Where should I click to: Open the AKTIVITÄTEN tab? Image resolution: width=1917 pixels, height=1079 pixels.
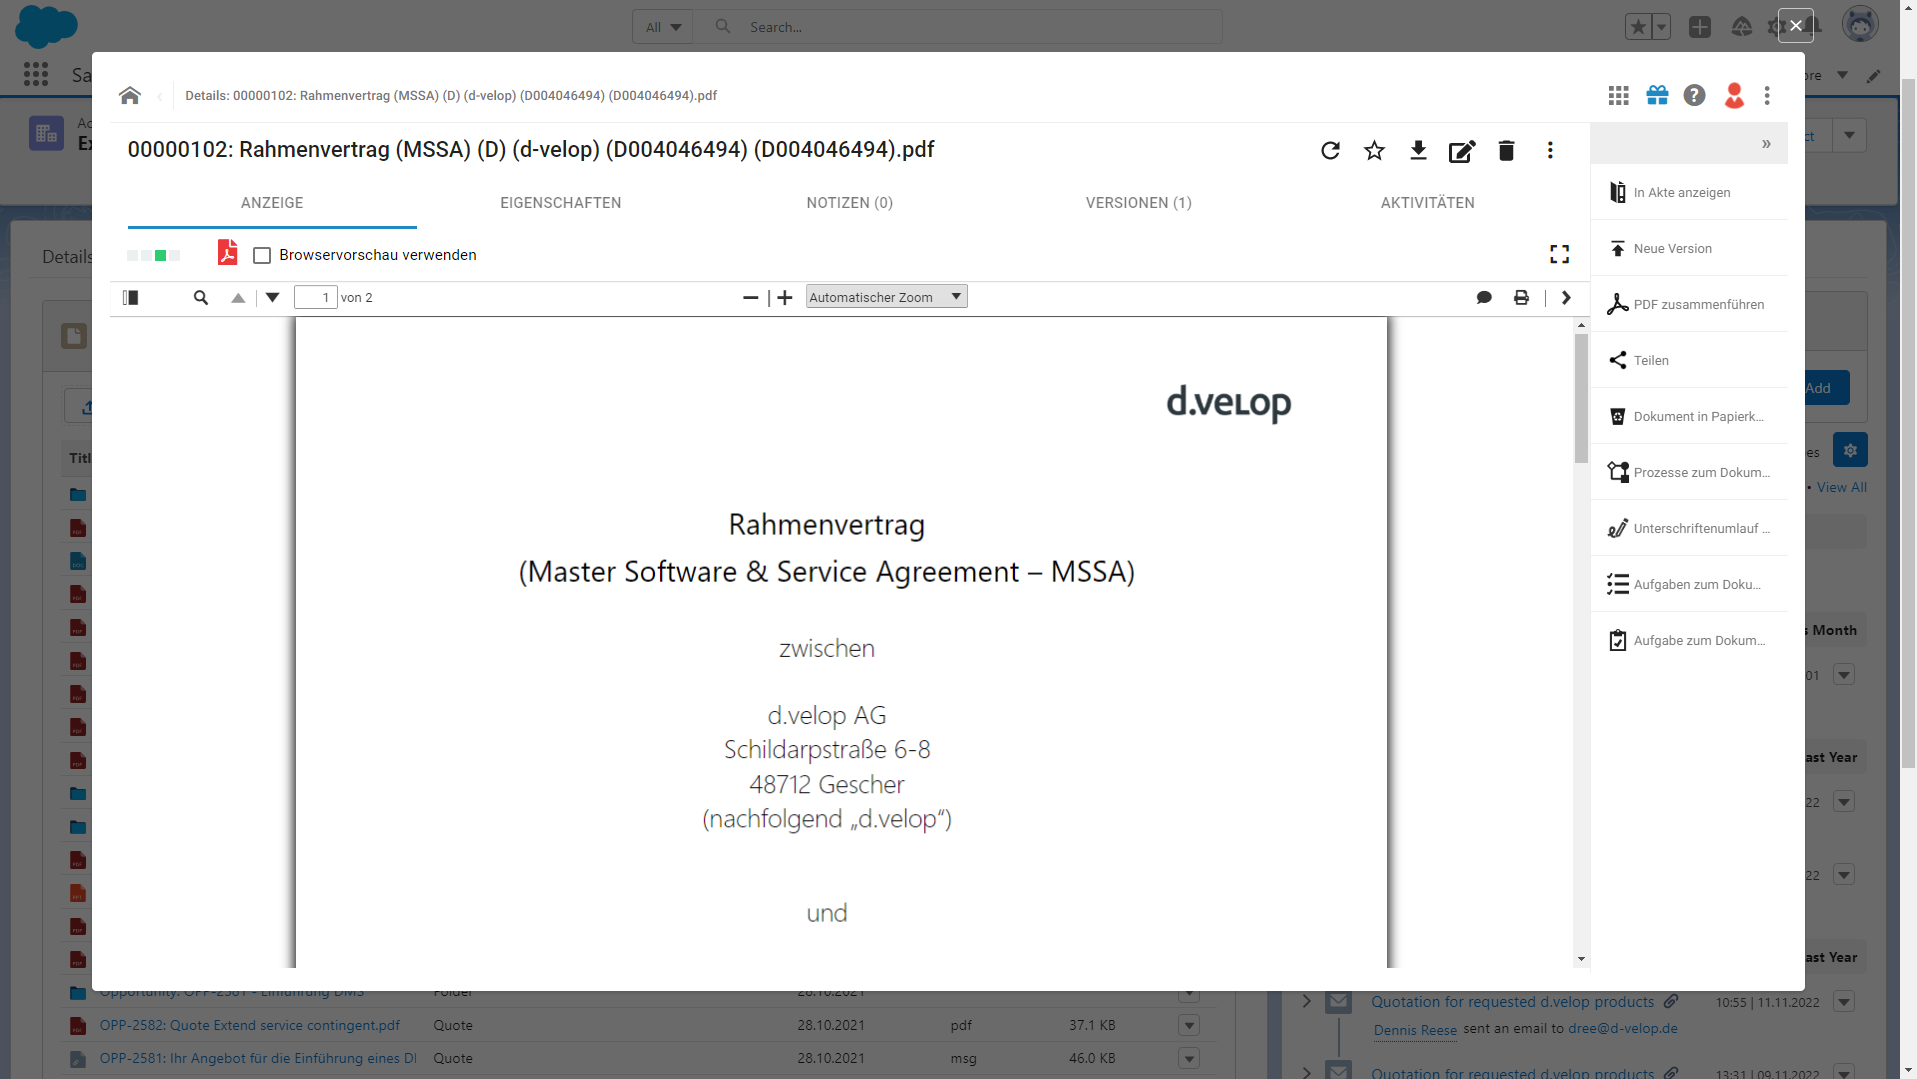1428,203
